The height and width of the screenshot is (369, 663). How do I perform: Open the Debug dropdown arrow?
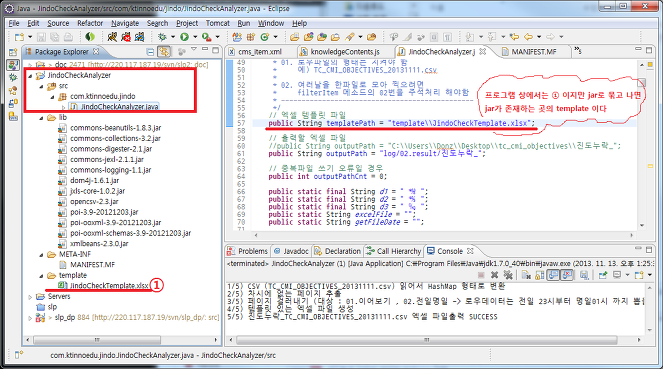pos(173,37)
